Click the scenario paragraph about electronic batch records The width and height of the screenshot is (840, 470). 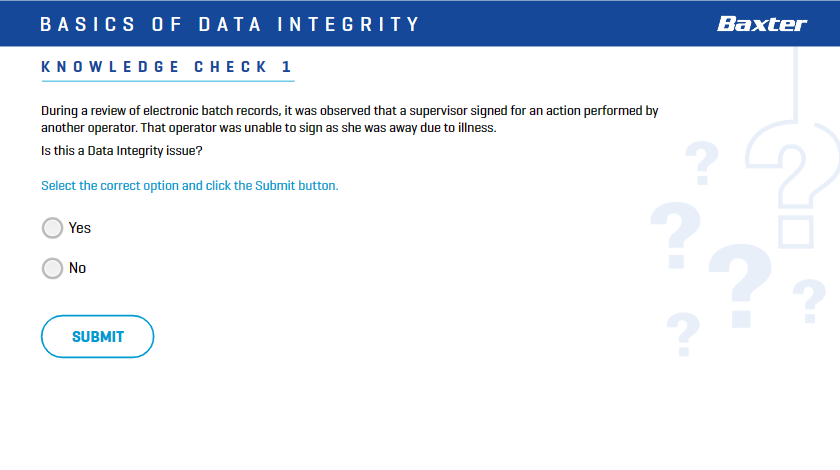[x=350, y=119]
